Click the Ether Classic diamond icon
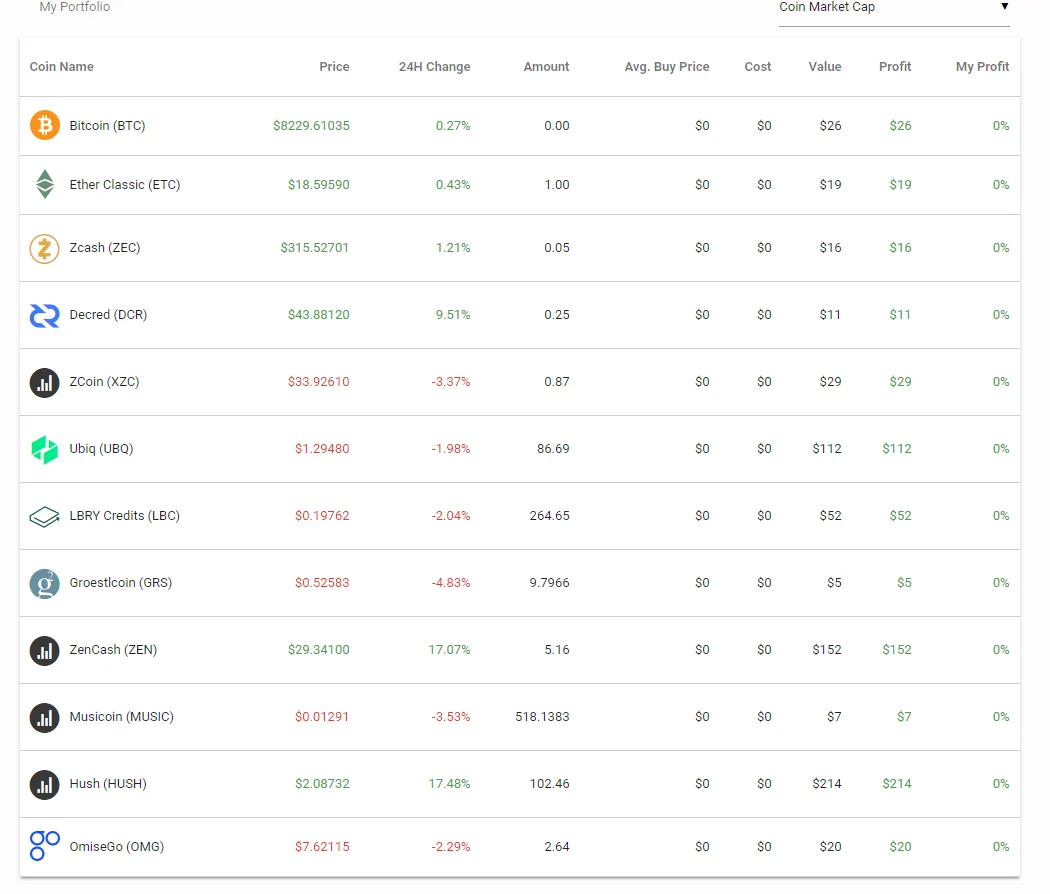 click(44, 184)
